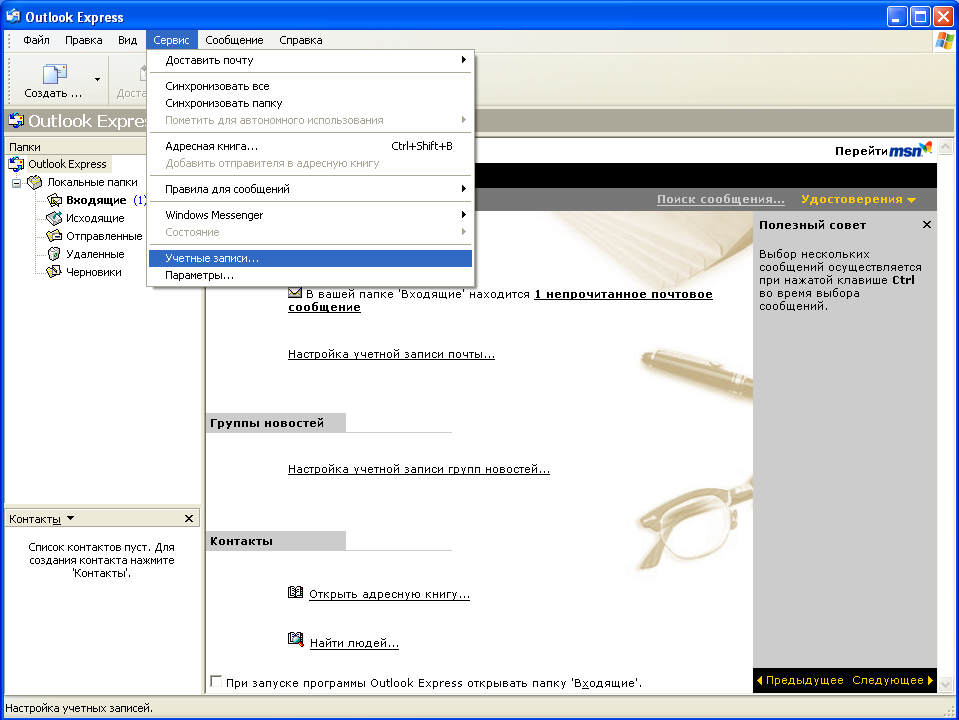Screen dimensions: 959x720
Task: Click the Outlook Express title bar icon
Action: (13, 16)
